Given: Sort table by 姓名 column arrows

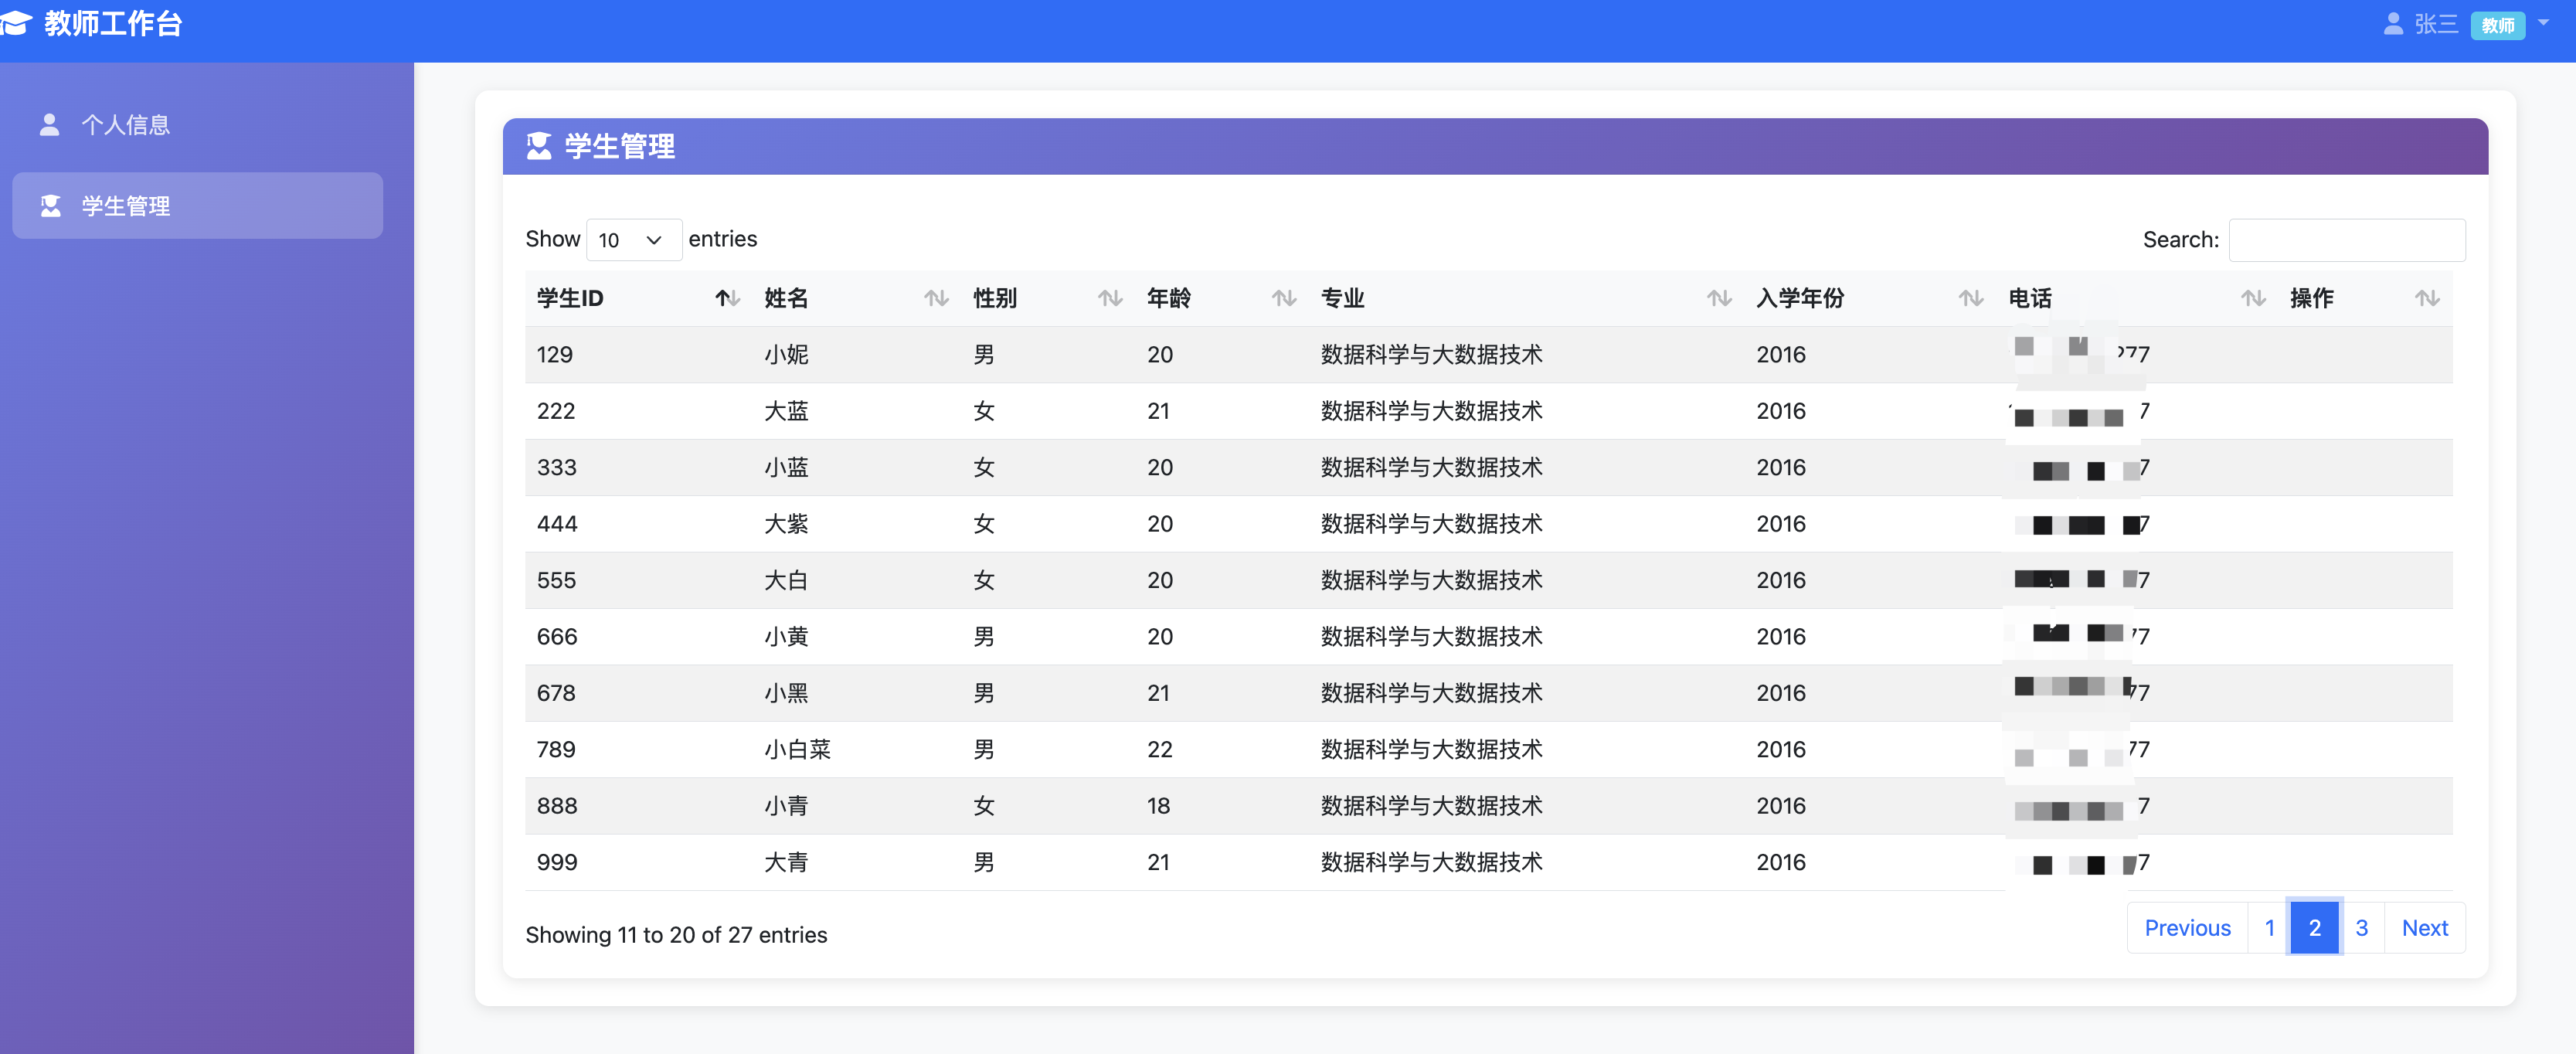Looking at the screenshot, I should 936,298.
